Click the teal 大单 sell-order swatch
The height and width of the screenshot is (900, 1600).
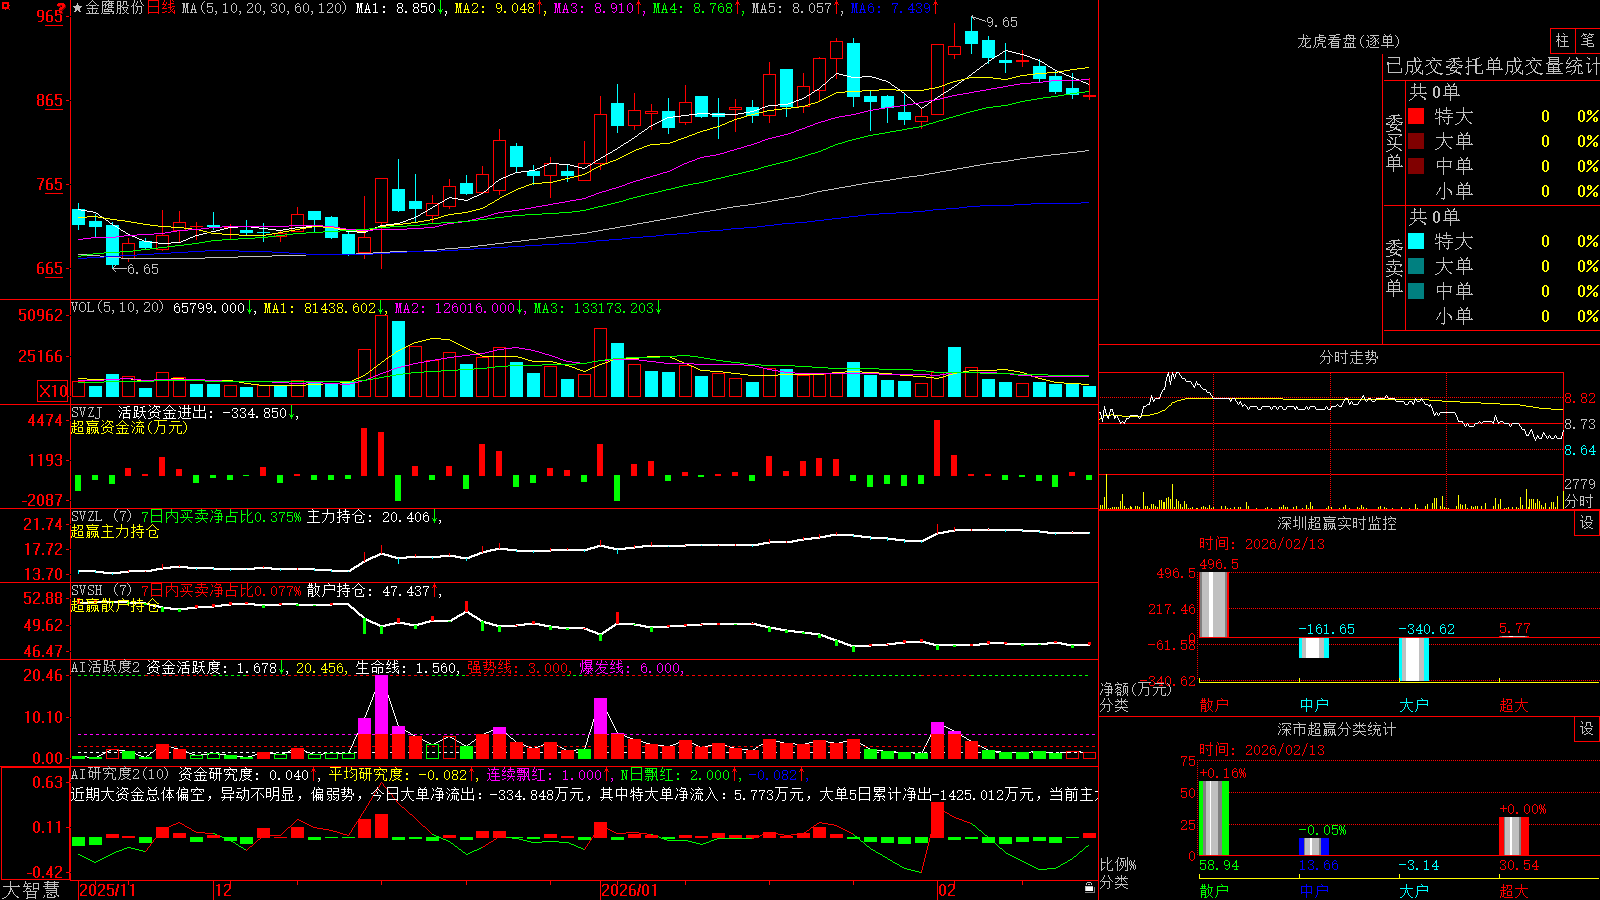tap(1416, 266)
